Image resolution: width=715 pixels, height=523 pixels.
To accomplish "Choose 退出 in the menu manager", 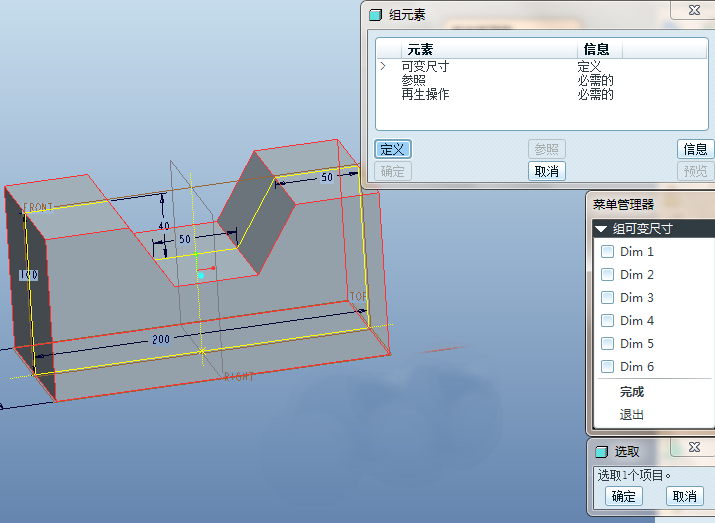I will click(632, 415).
